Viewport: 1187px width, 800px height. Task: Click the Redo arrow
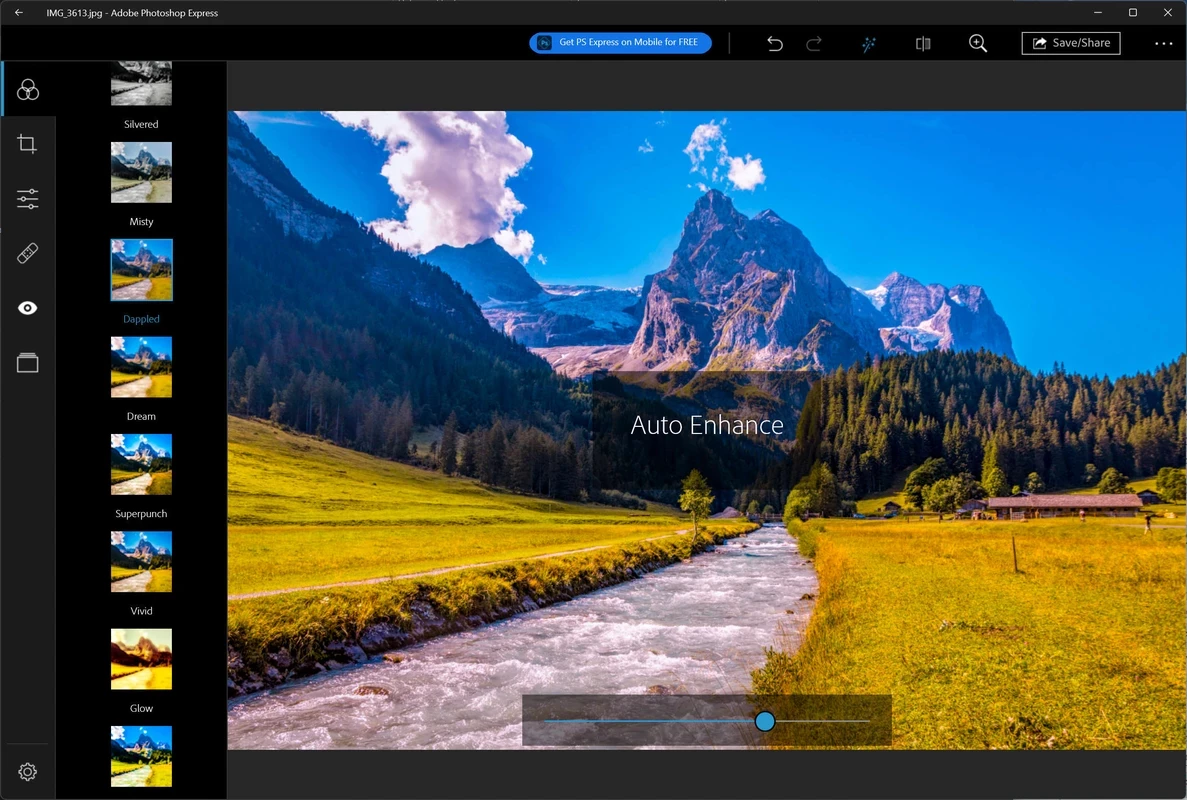[x=814, y=43]
